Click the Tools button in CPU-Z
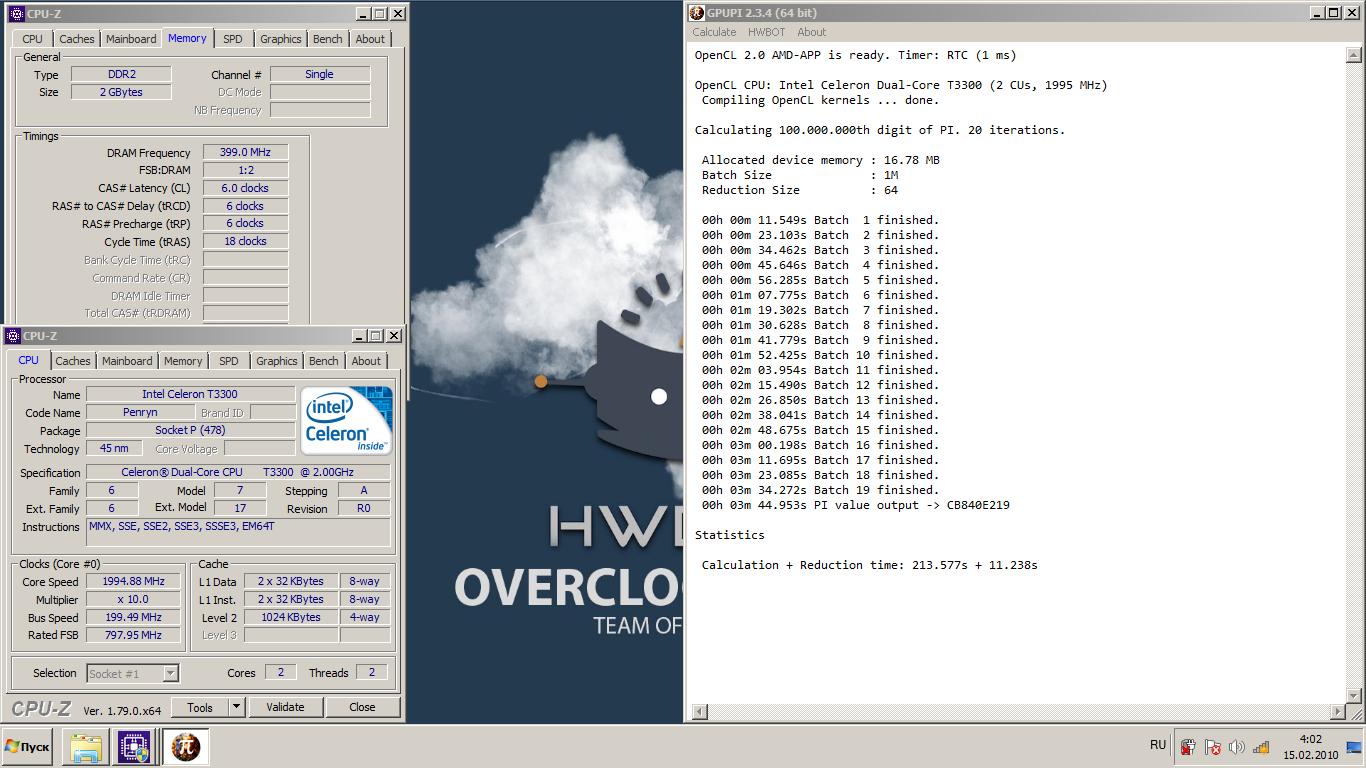Screen dimensions: 1366x768 [x=200, y=707]
